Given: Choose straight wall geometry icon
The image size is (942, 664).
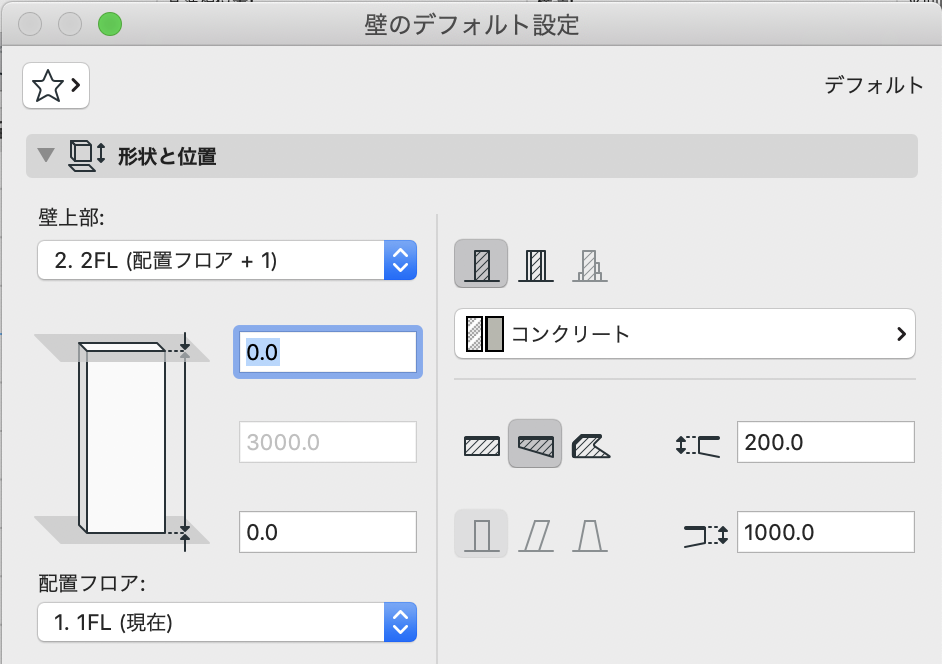Looking at the screenshot, I should tap(481, 445).
